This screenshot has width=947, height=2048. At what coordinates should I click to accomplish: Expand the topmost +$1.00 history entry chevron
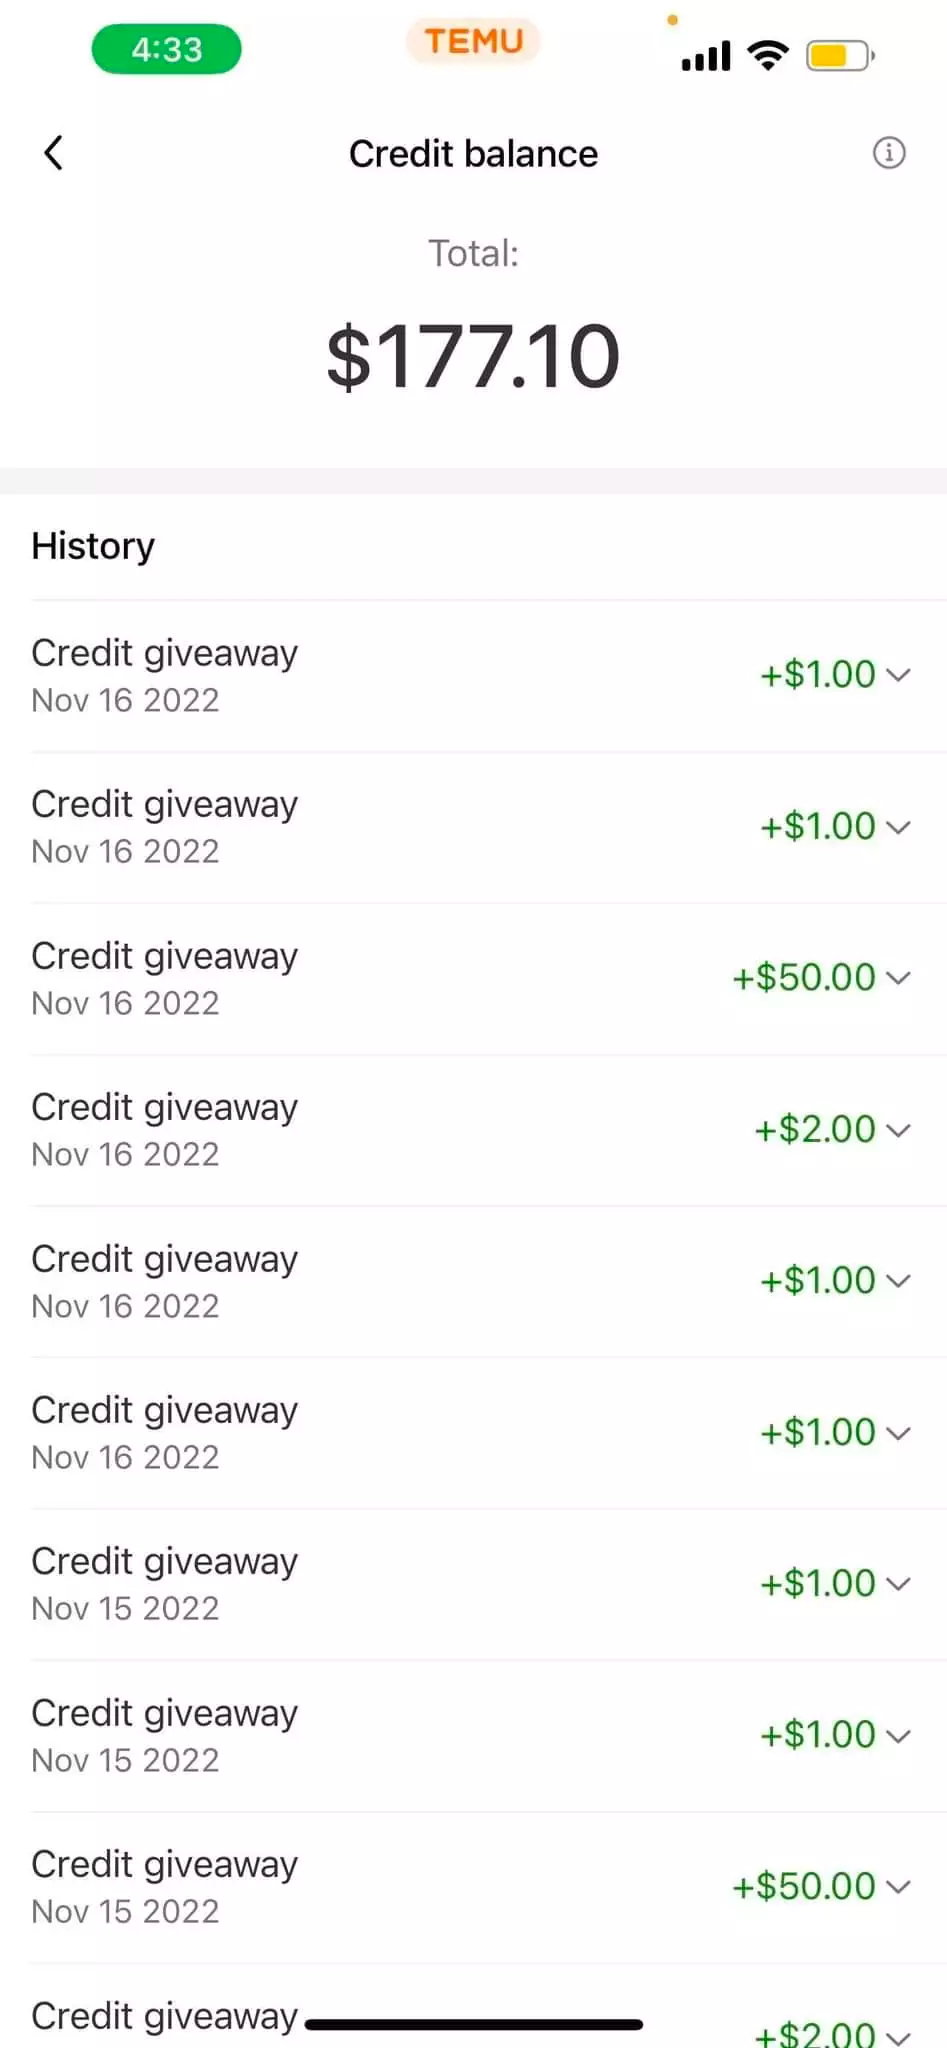coord(899,674)
